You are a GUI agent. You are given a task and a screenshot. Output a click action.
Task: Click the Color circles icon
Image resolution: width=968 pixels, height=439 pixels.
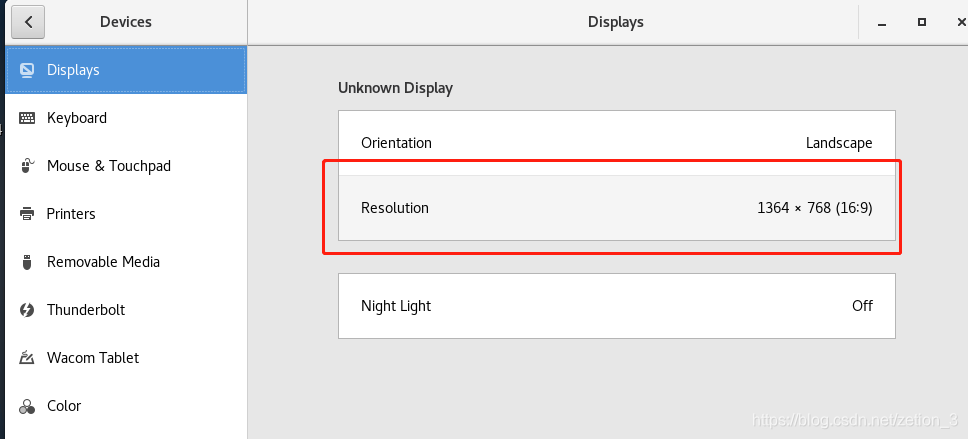click(x=27, y=406)
